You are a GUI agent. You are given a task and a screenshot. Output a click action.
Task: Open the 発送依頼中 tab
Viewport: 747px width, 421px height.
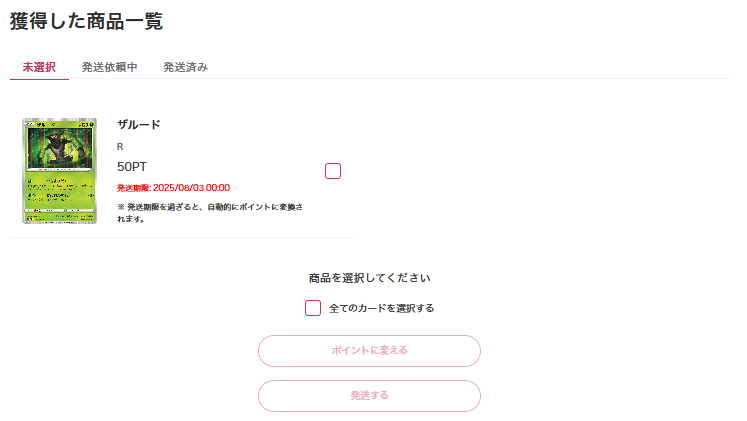coord(110,67)
